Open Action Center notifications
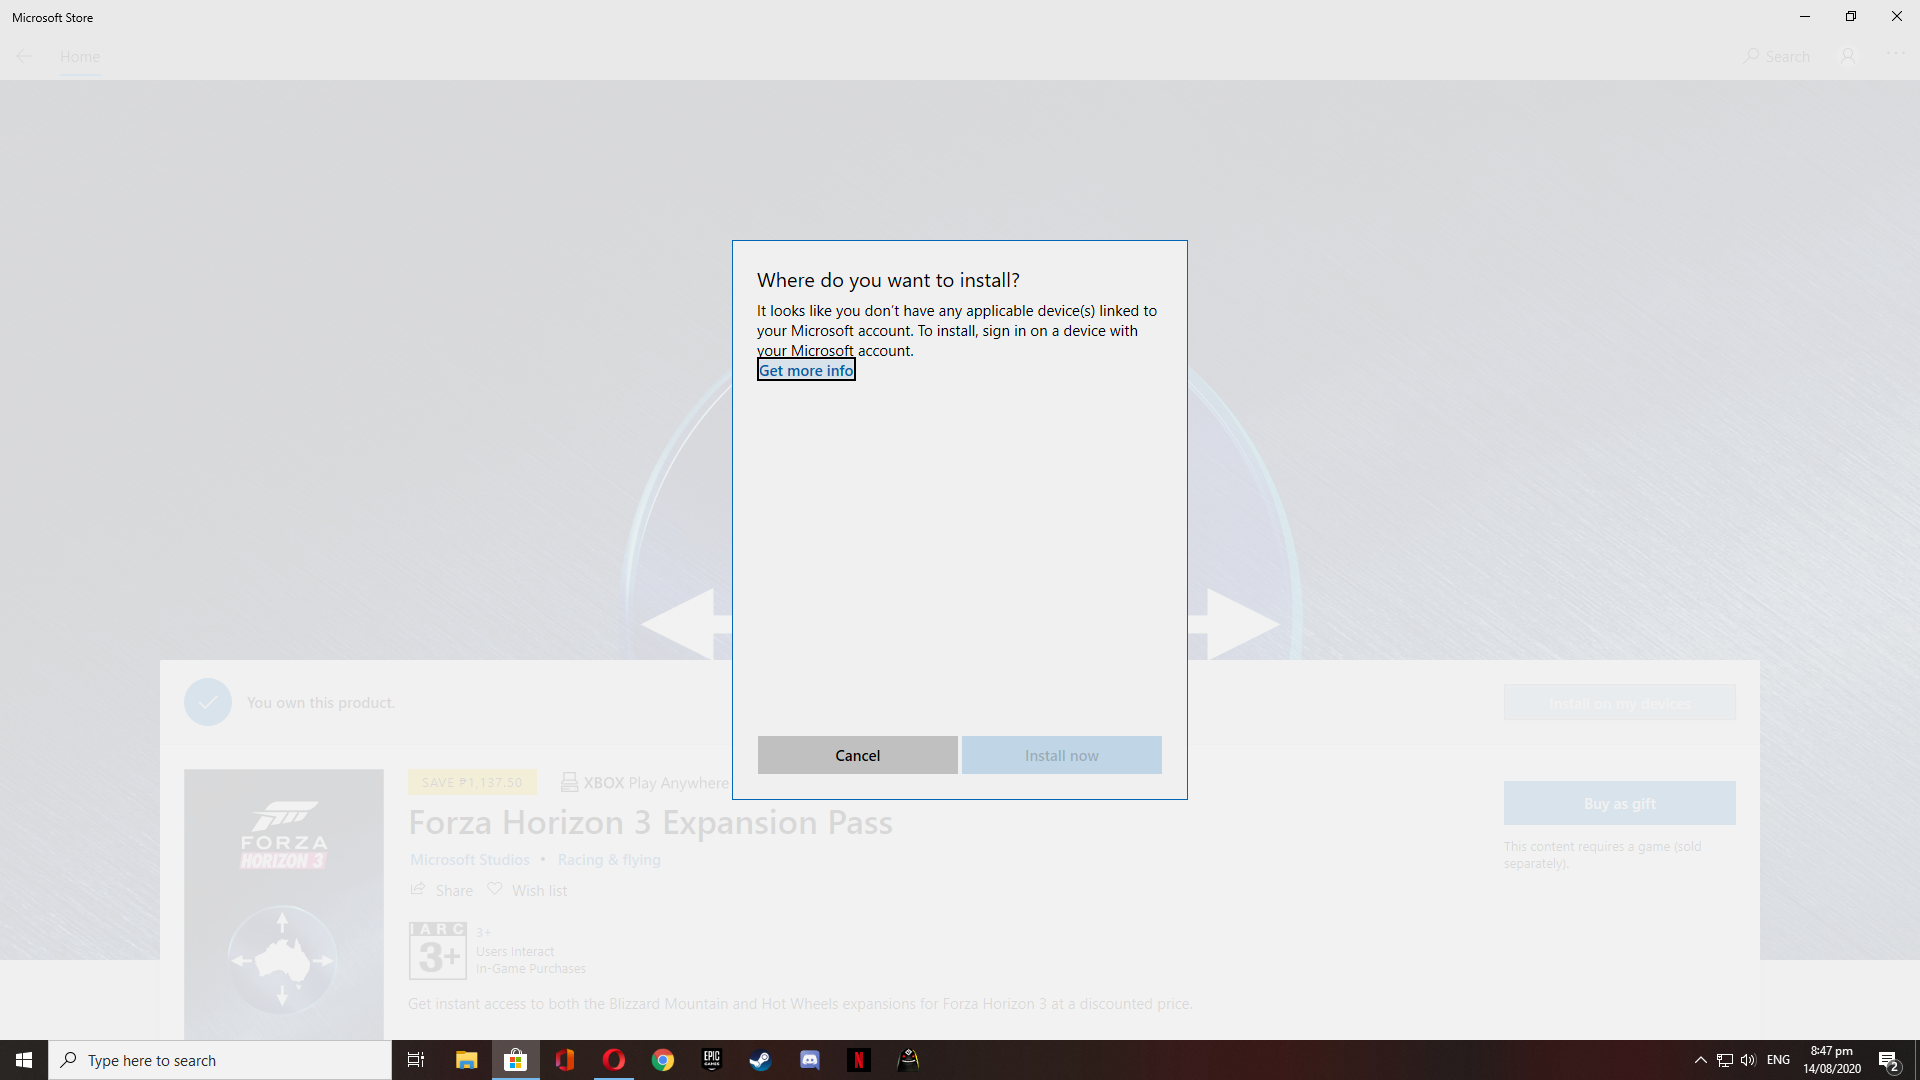The image size is (1920, 1080). 1889,1060
